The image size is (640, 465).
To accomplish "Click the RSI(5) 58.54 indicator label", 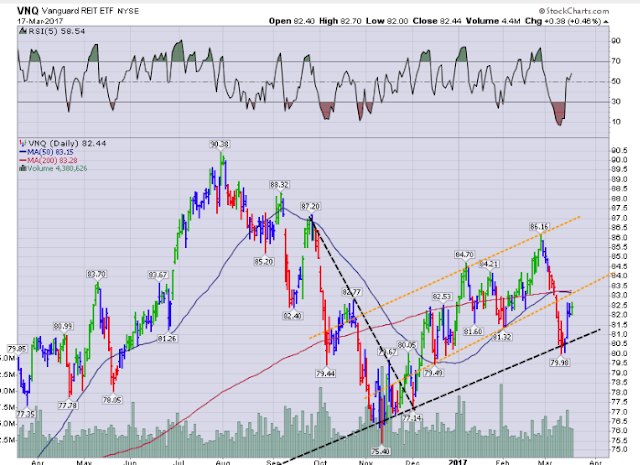I will click(x=56, y=31).
